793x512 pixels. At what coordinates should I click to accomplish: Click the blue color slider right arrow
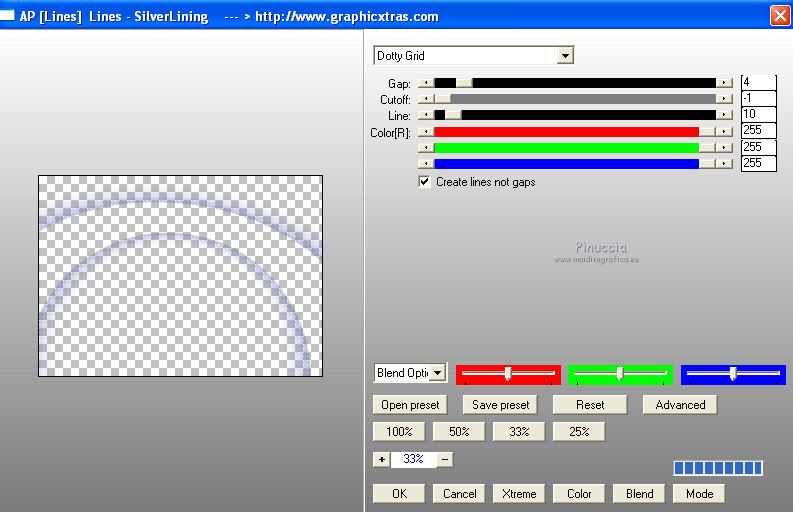(x=724, y=164)
